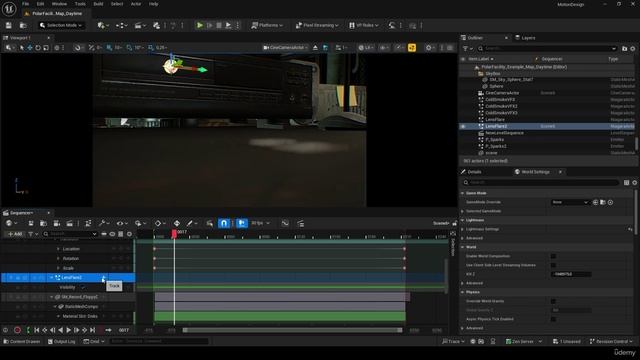Select the translate gizmo tool in viewport toolbar
The width and height of the screenshot is (640, 360).
click(x=30, y=48)
